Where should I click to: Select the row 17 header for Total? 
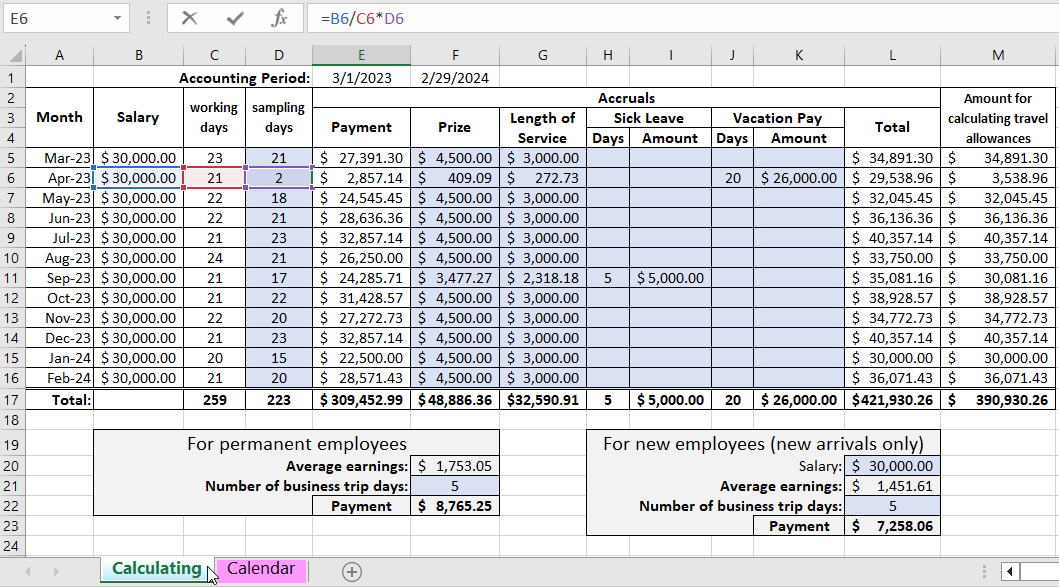click(12, 399)
